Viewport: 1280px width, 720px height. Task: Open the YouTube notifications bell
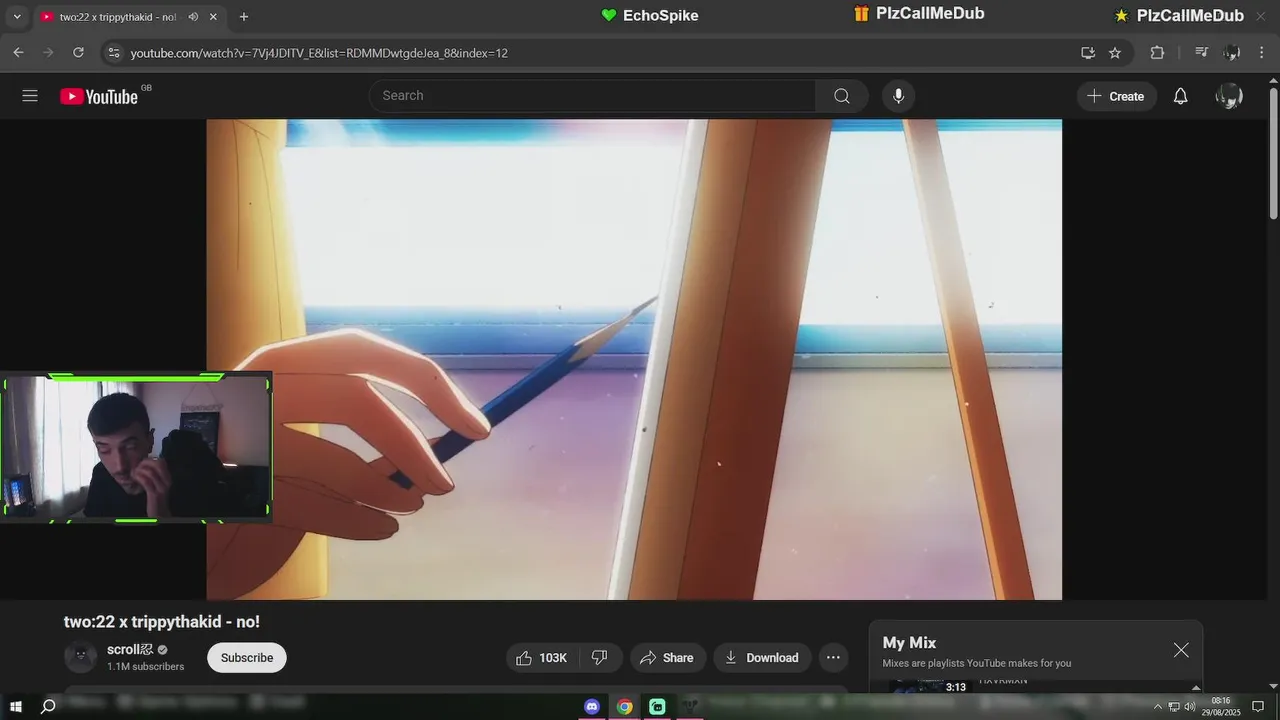coord(1180,96)
